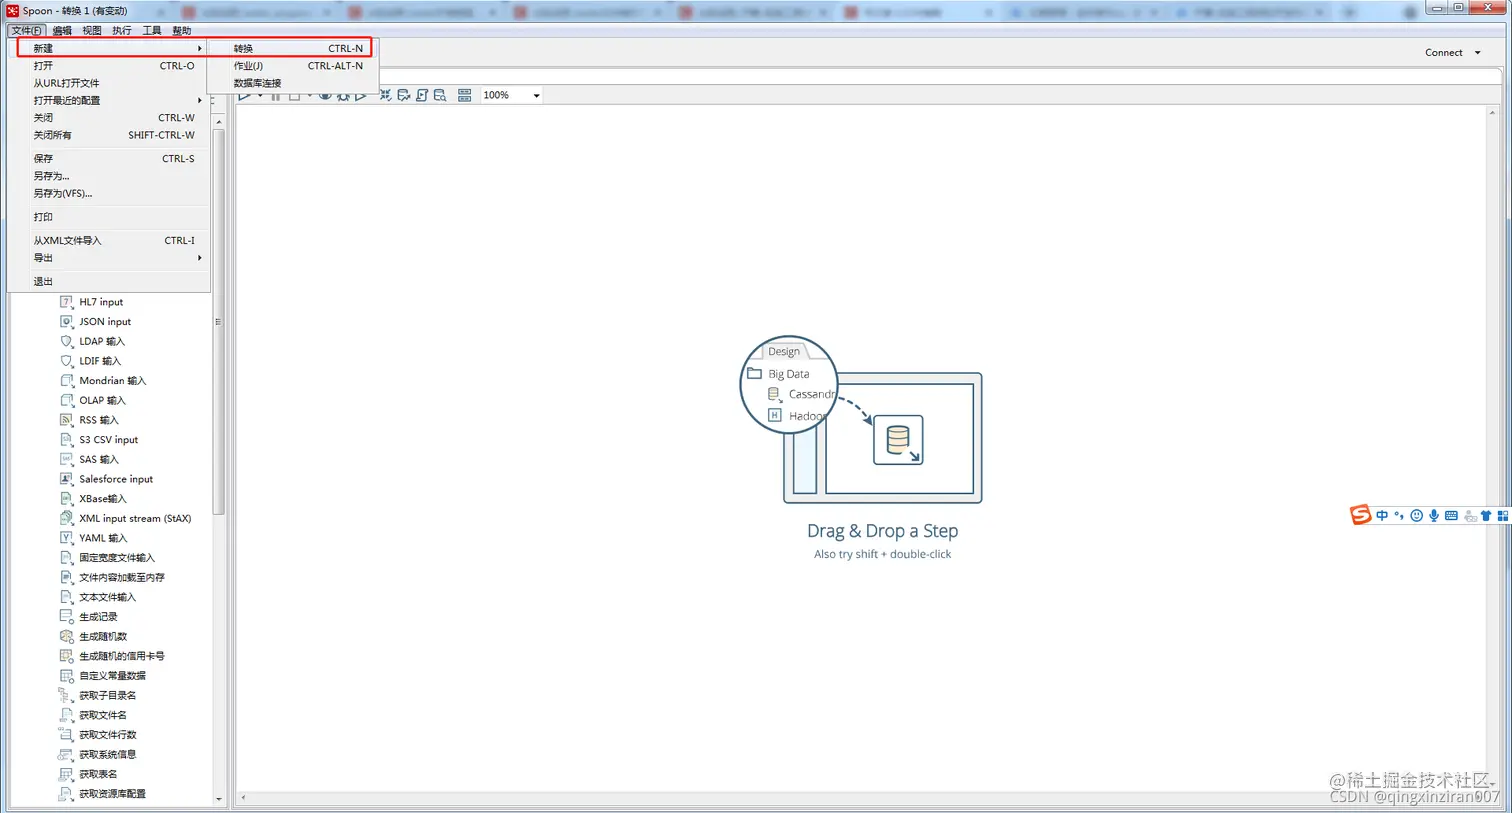The width and height of the screenshot is (1512, 813).
Task: Choose 打印 menu item
Action: coord(109,217)
